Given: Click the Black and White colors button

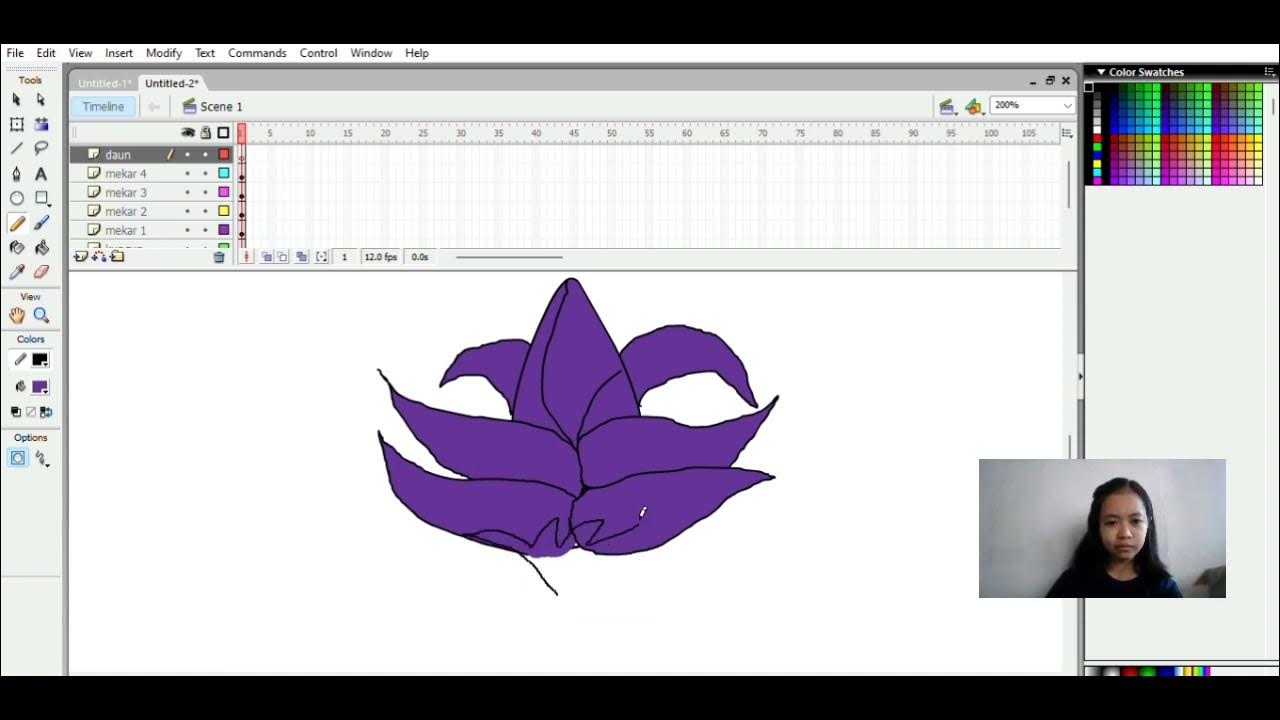Looking at the screenshot, I should (16, 412).
